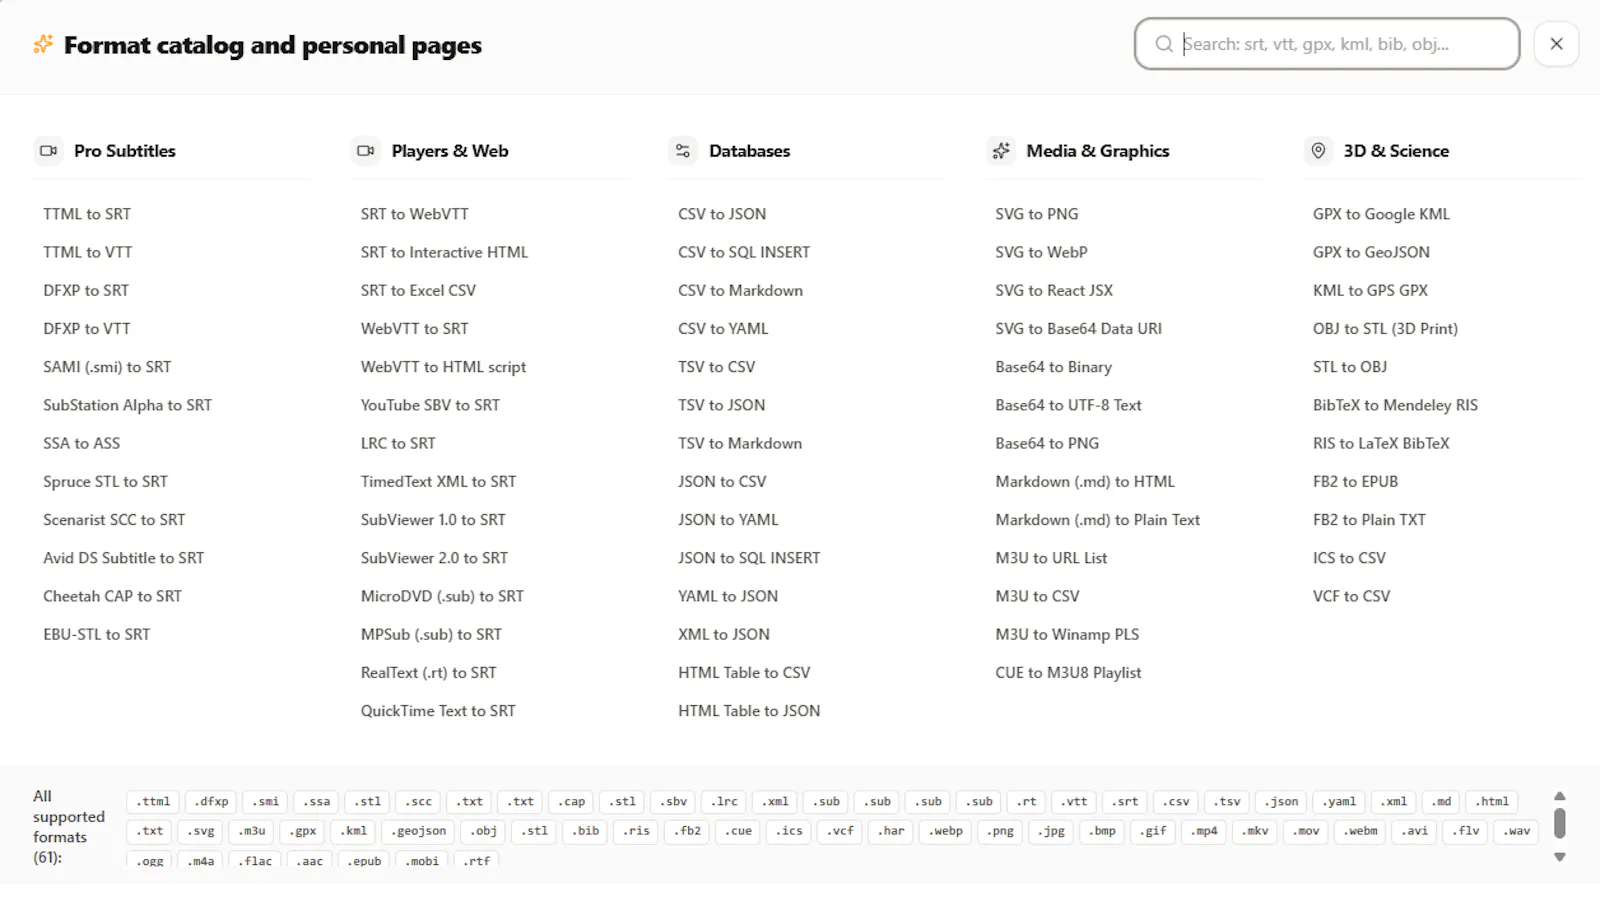
Task: Select KML to GPS GPX
Action: [x=1370, y=291]
